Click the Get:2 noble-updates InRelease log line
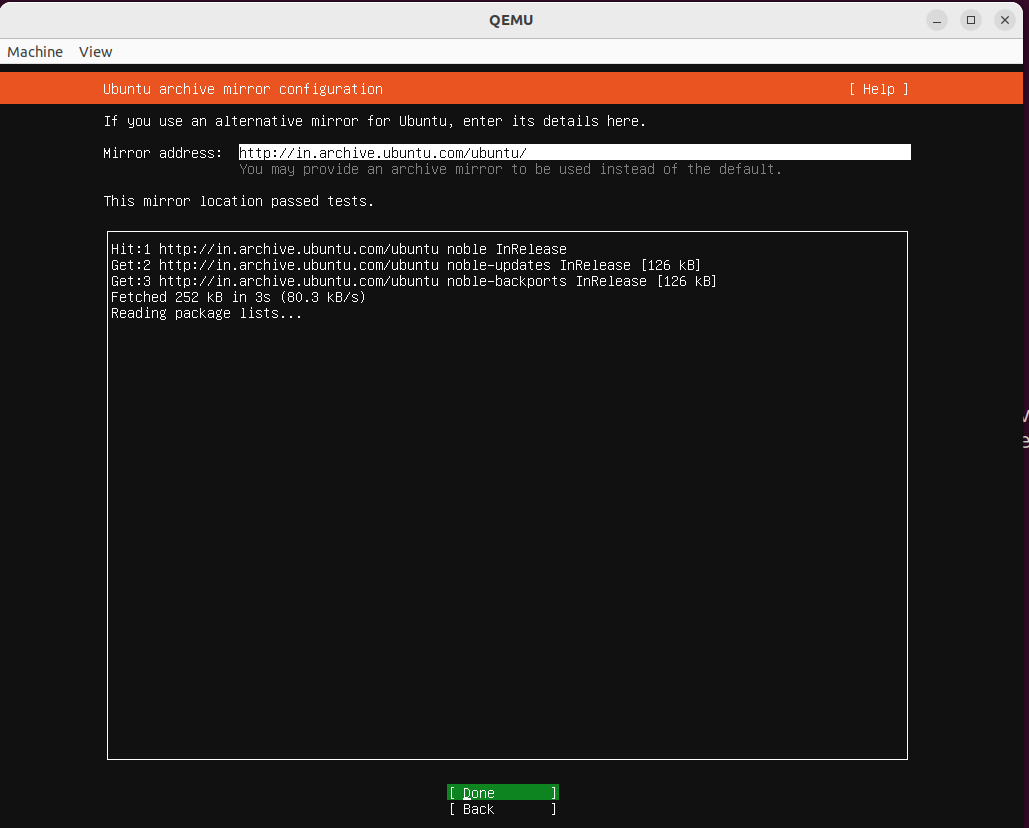Image resolution: width=1029 pixels, height=828 pixels. pyautogui.click(x=406, y=265)
